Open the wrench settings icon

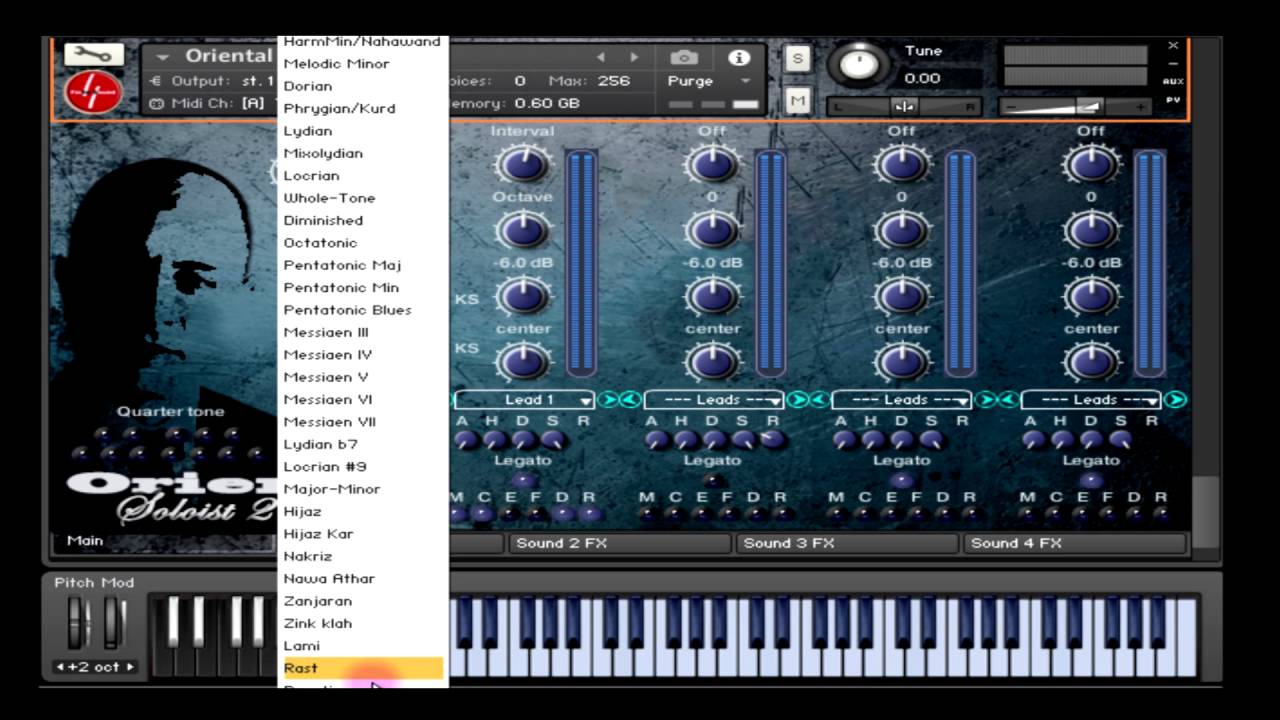click(x=94, y=55)
